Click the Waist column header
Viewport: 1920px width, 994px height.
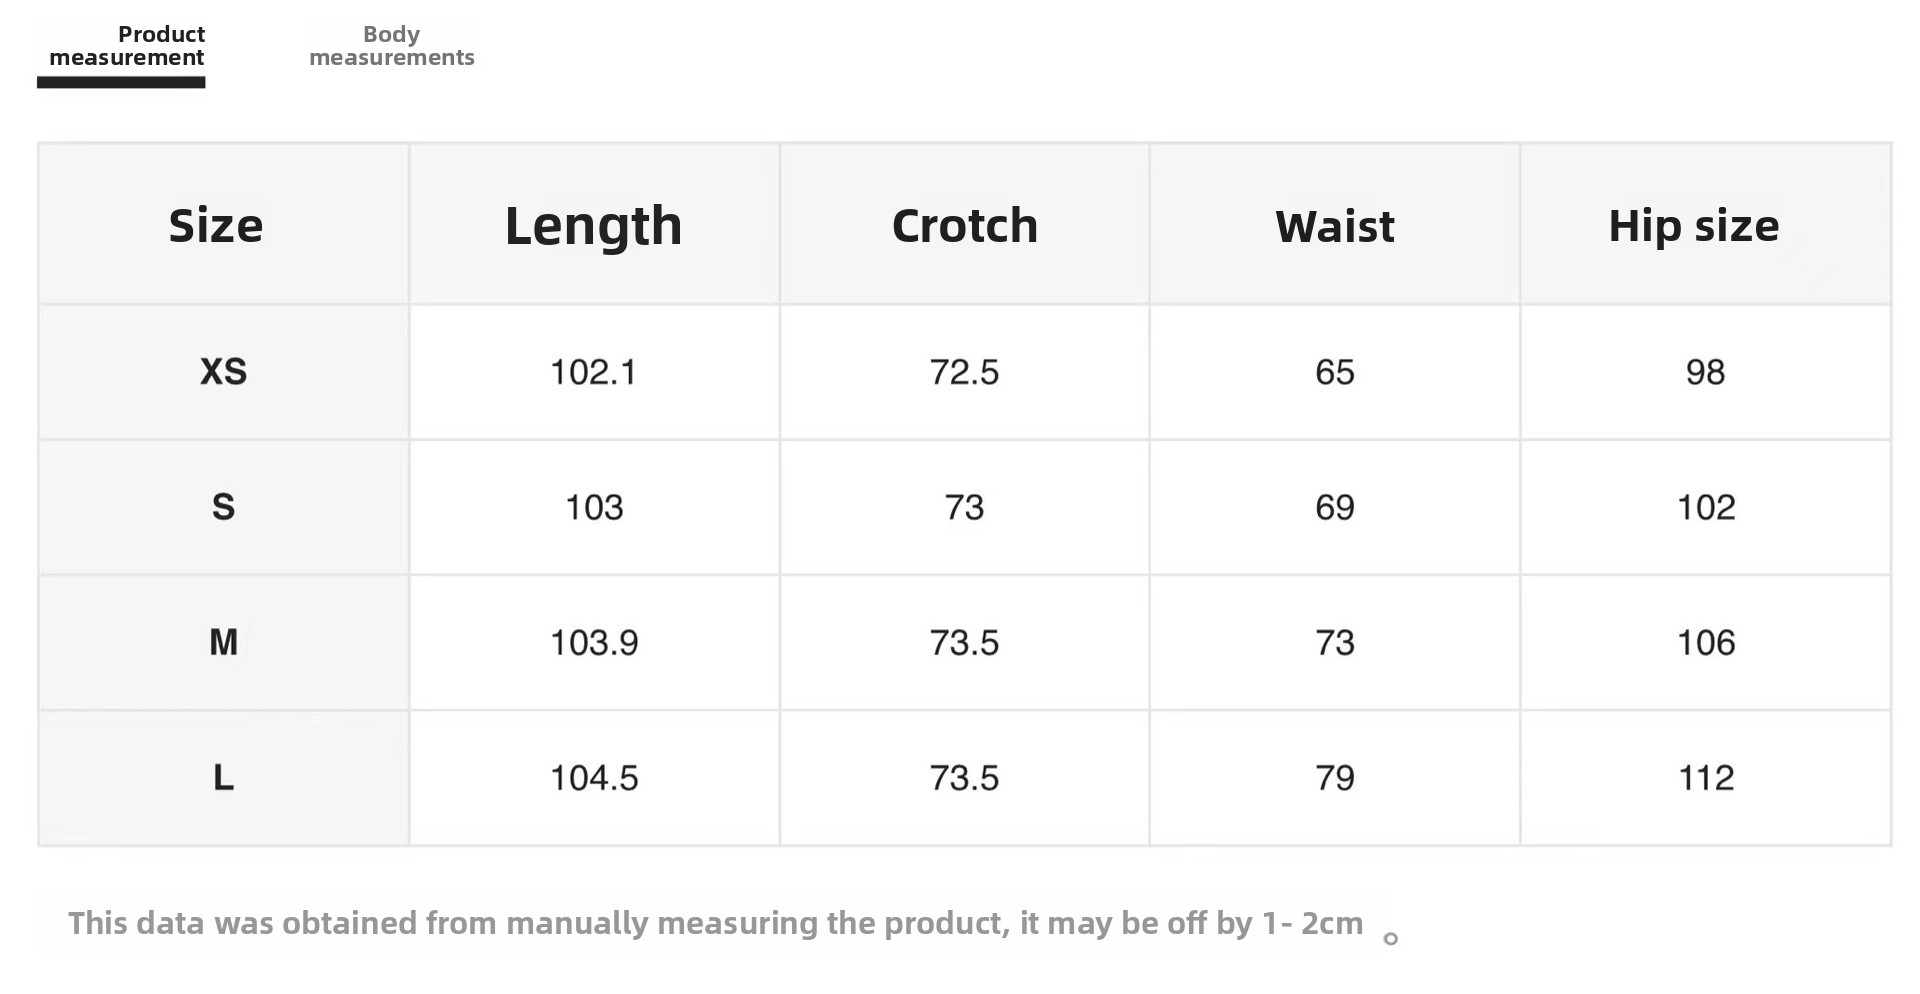[x=1334, y=226]
